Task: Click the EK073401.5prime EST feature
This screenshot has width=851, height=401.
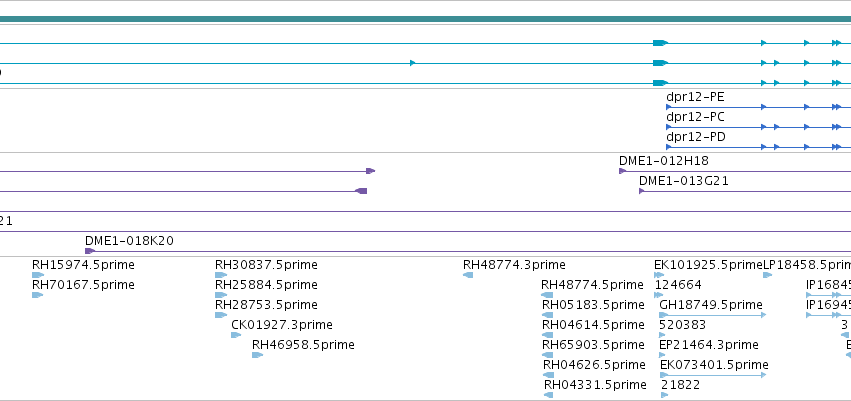Action: 713,375
